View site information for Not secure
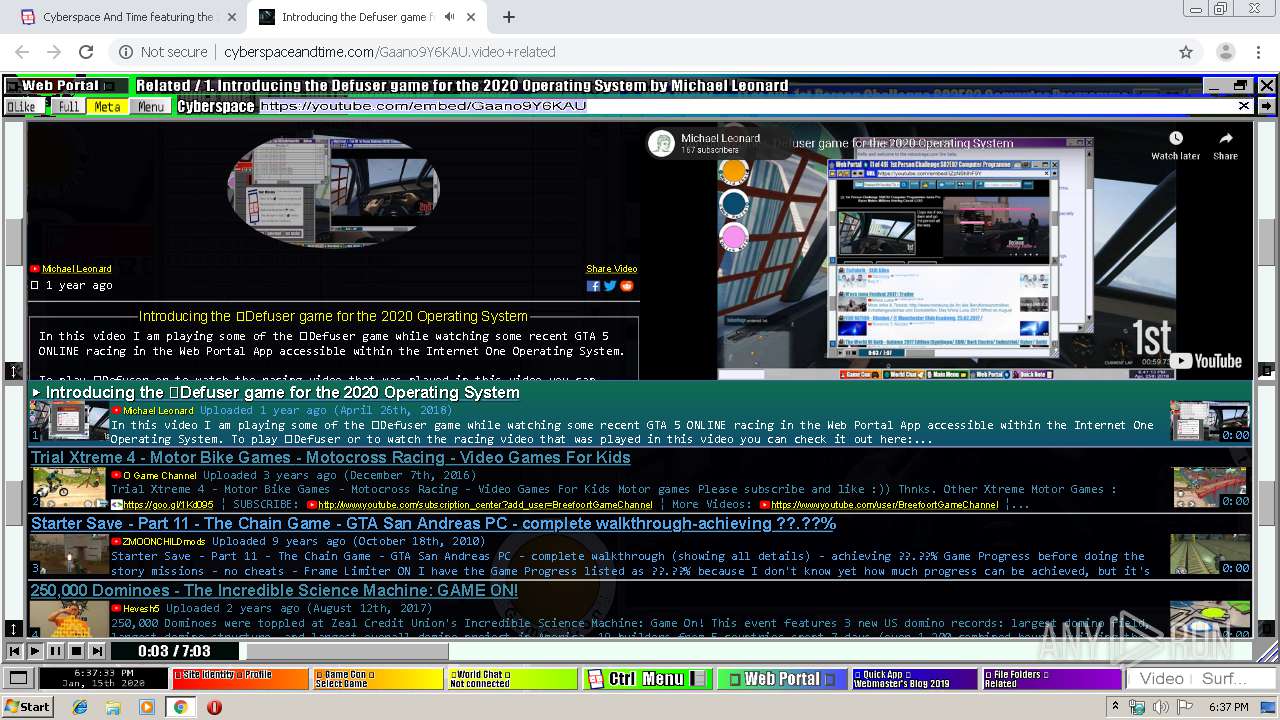The height and width of the screenshot is (720, 1280). click(x=163, y=52)
